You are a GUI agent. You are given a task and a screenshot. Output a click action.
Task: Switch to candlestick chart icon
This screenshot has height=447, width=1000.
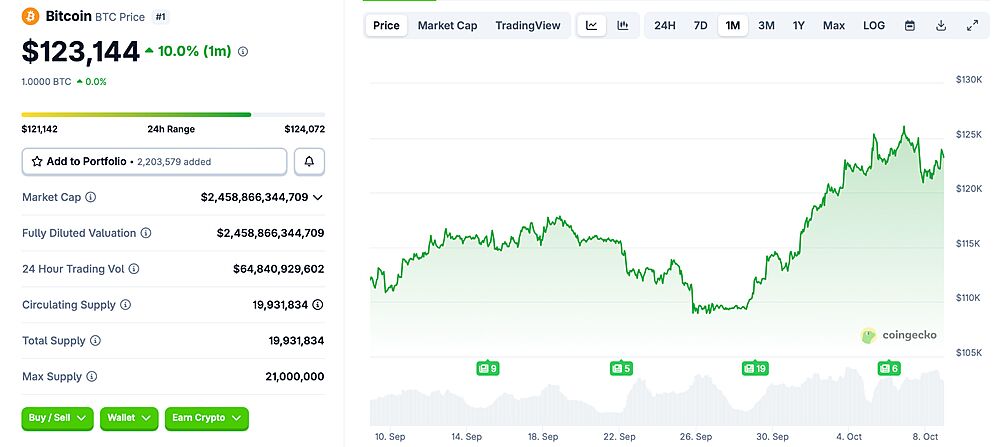coord(623,25)
